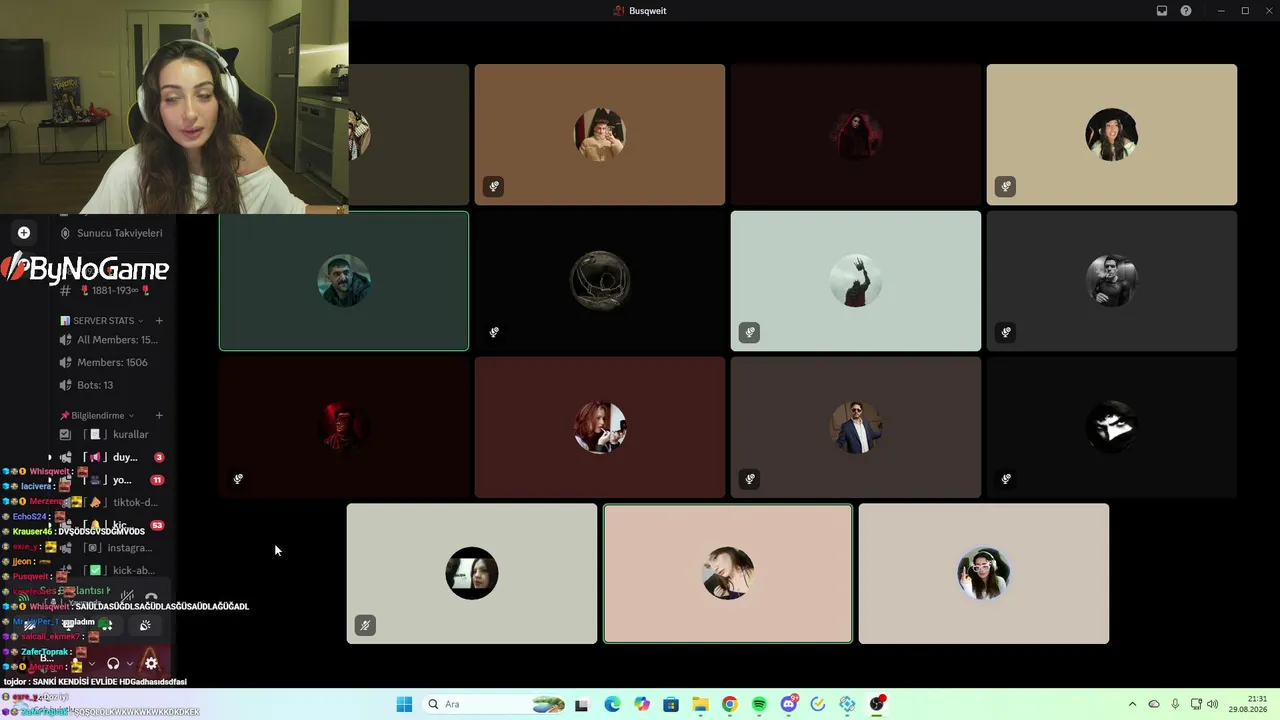Screen dimensions: 1280x720
Task: Open Discord user settings gear
Action: pyautogui.click(x=151, y=663)
